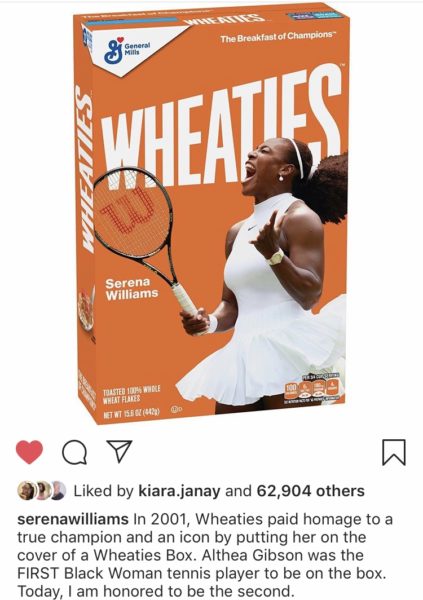The image size is (423, 600).
Task: View the 62,904 others who liked
Action: (311, 491)
